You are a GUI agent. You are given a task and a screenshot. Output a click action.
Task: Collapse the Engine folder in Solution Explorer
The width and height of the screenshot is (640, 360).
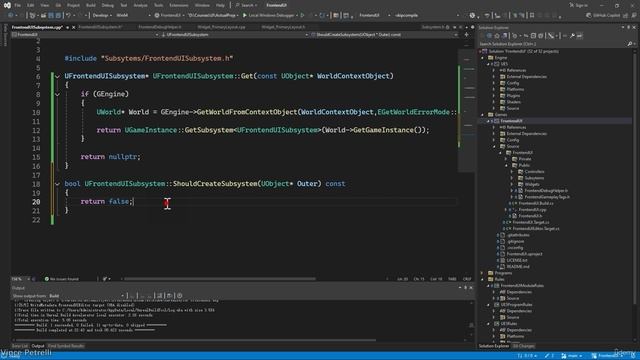482,58
